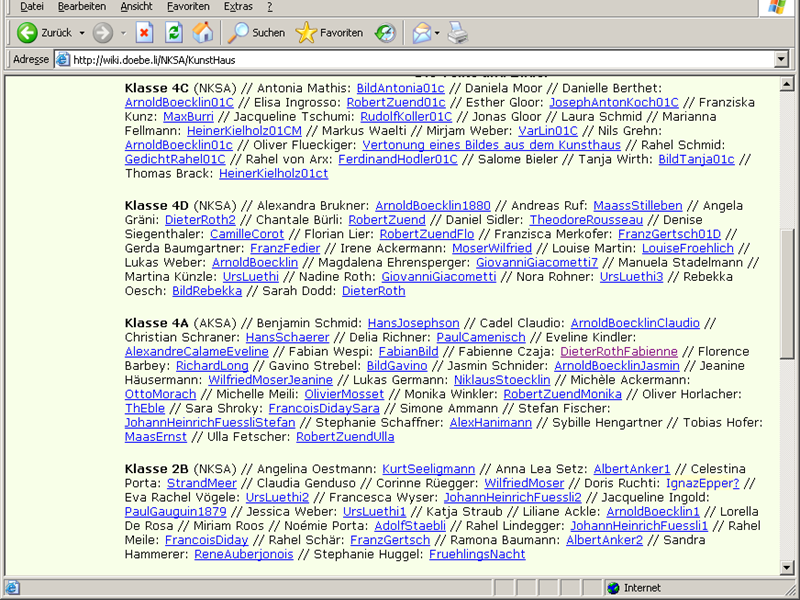Stop loading with the red X icon
The image size is (800, 600).
(x=144, y=33)
